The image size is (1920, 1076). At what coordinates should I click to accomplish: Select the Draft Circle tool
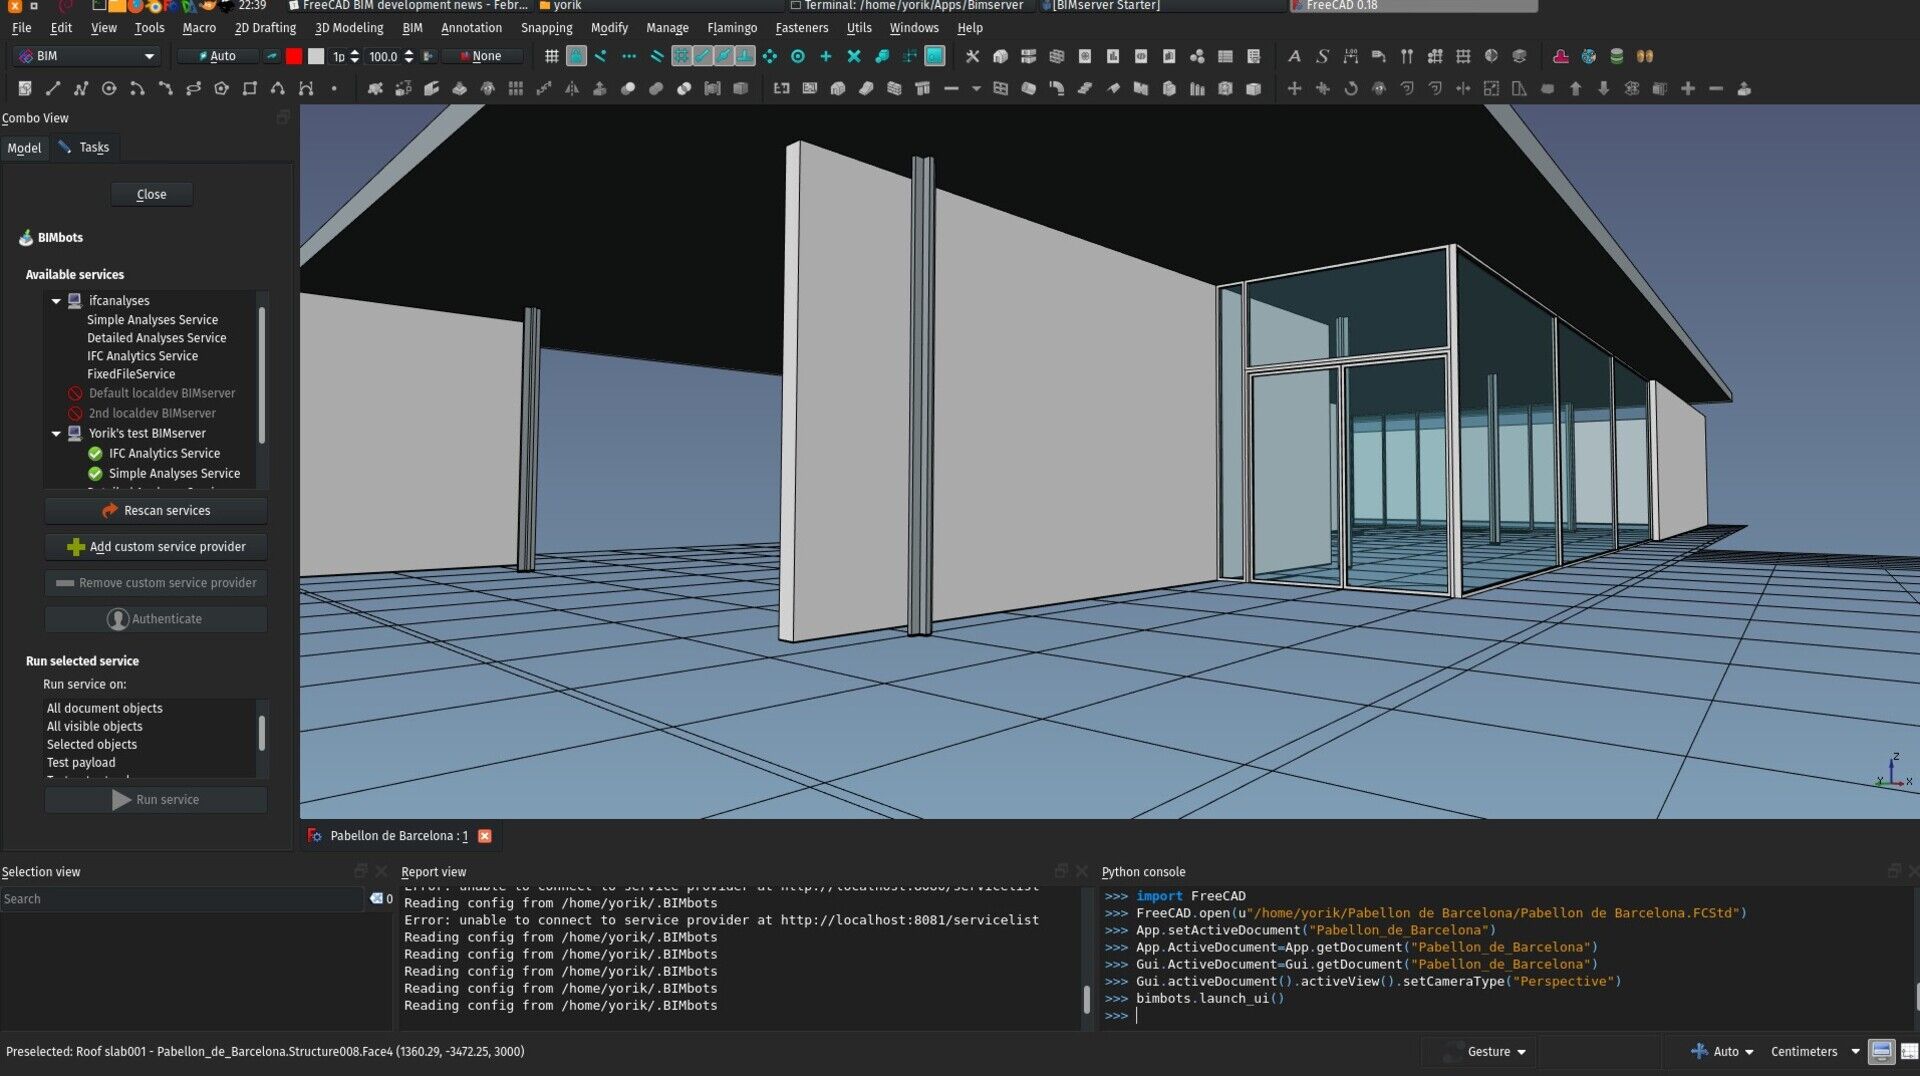(109, 89)
